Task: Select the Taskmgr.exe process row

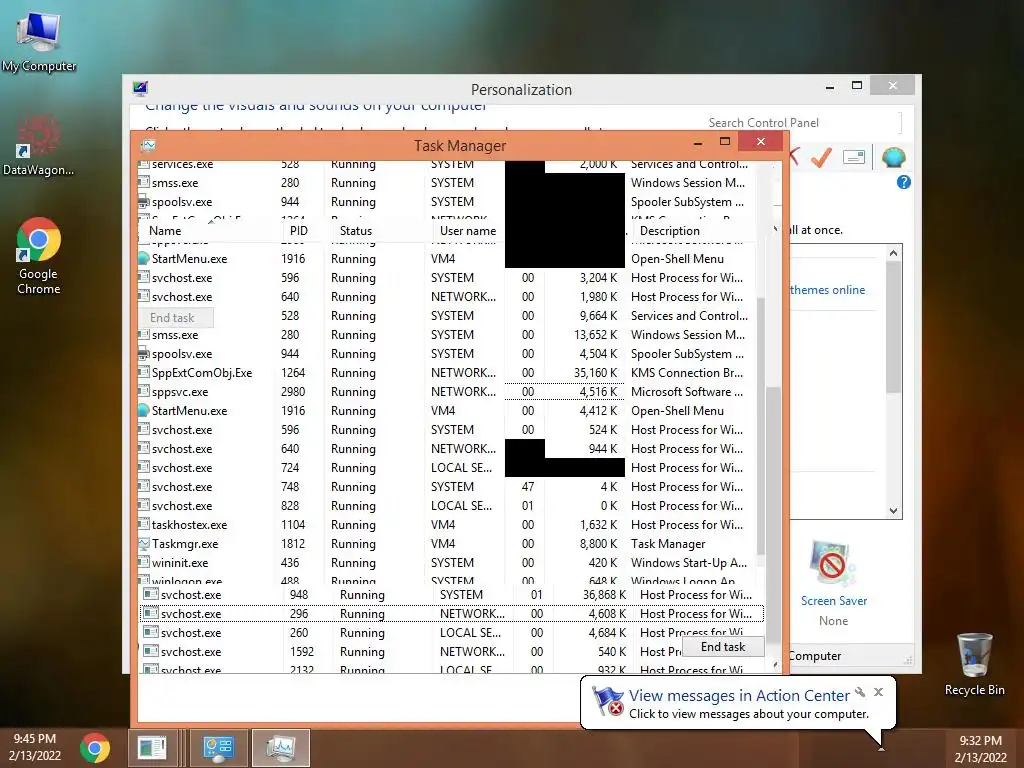Action: tap(447, 543)
